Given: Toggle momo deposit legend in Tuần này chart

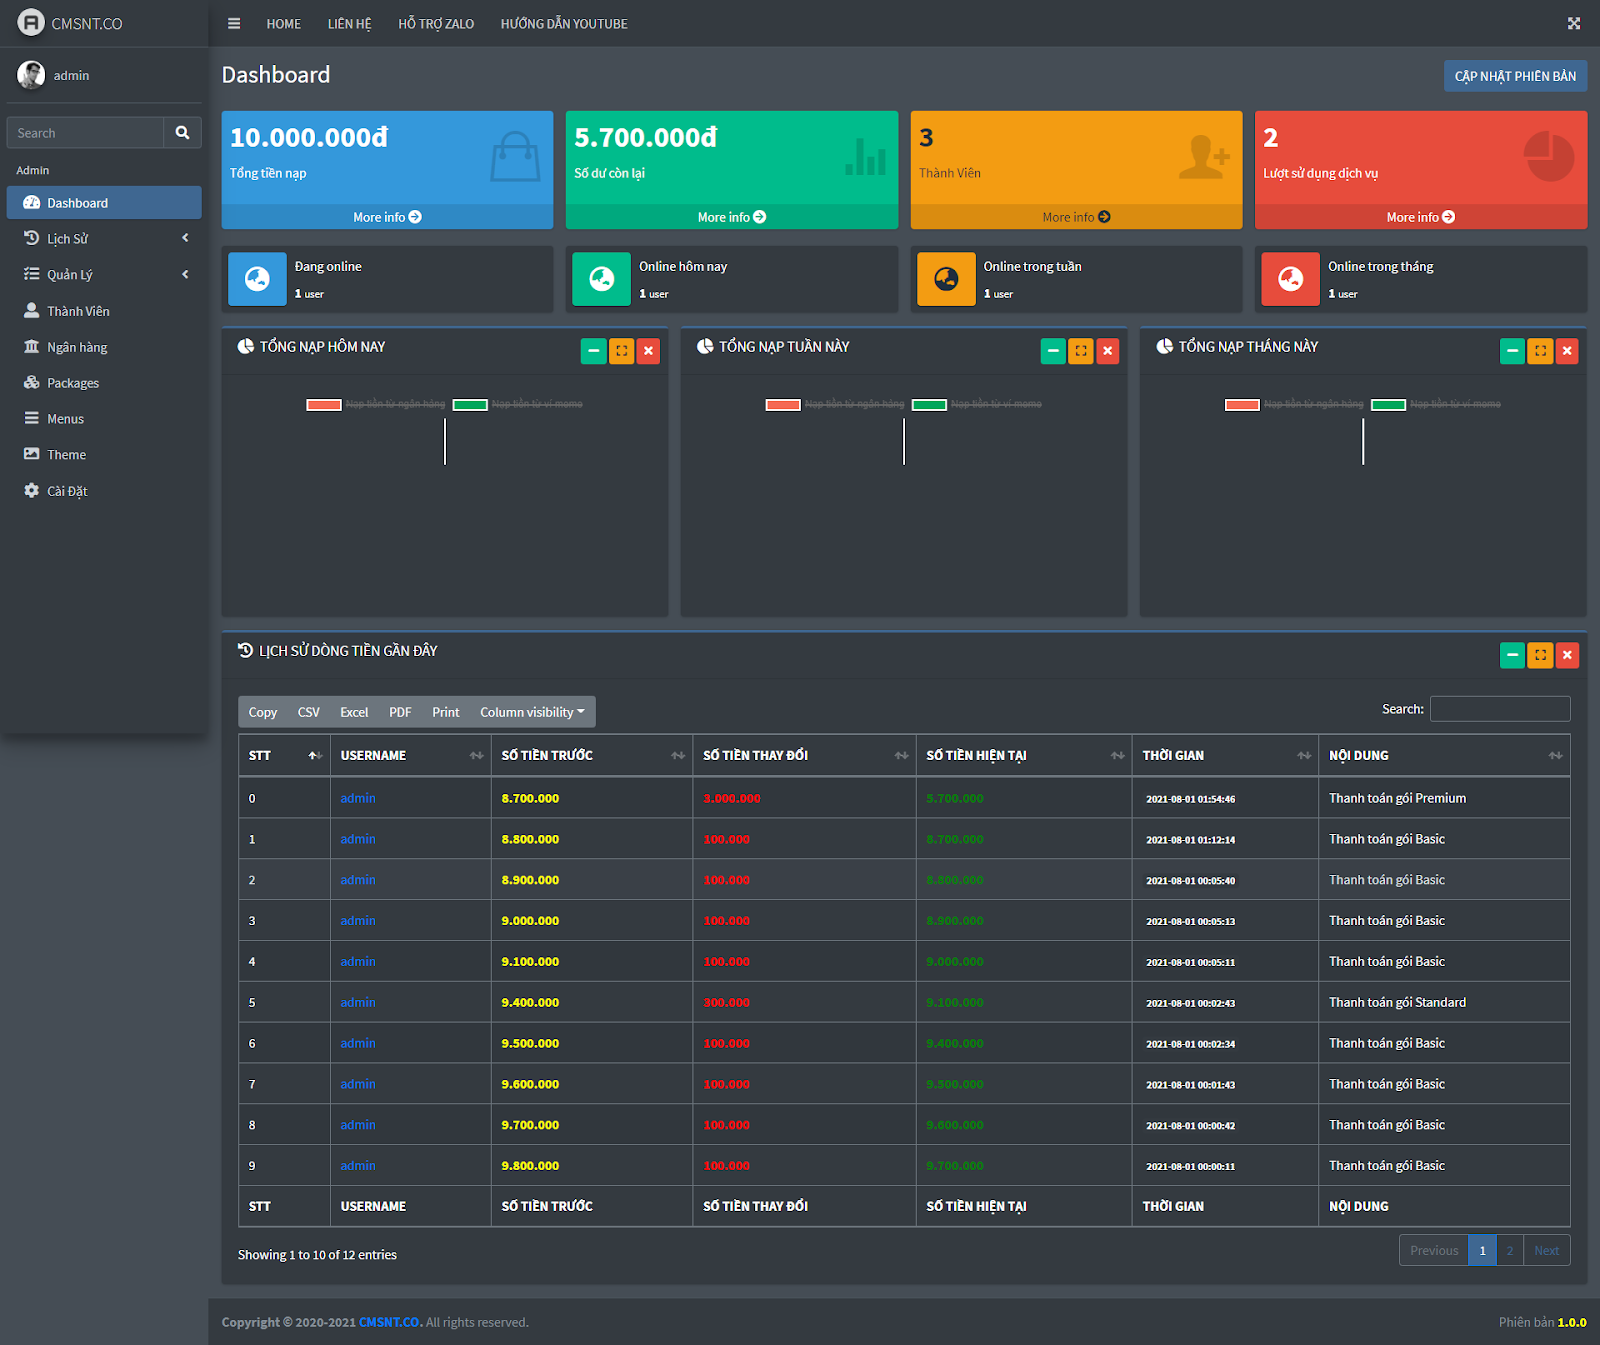Looking at the screenshot, I should pyautogui.click(x=977, y=404).
